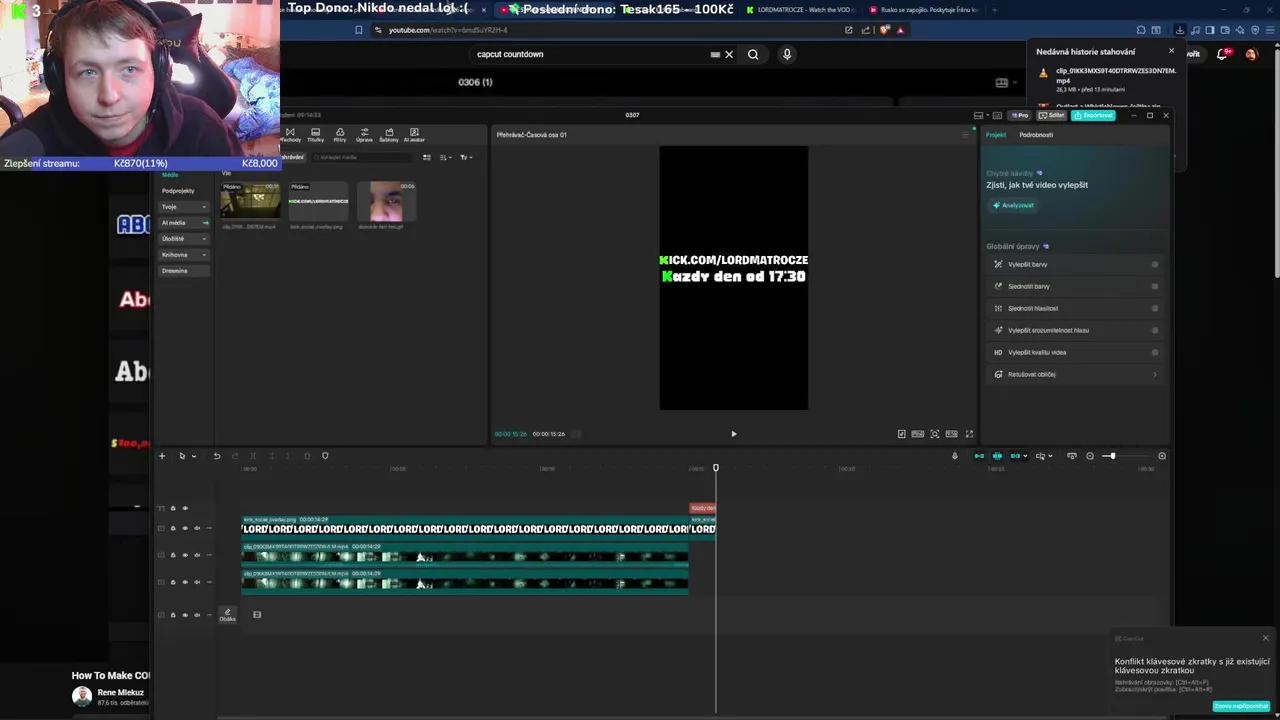Toggle Vylepšit barvy switch
Screen dimensions: 1280x720
(1155, 264)
